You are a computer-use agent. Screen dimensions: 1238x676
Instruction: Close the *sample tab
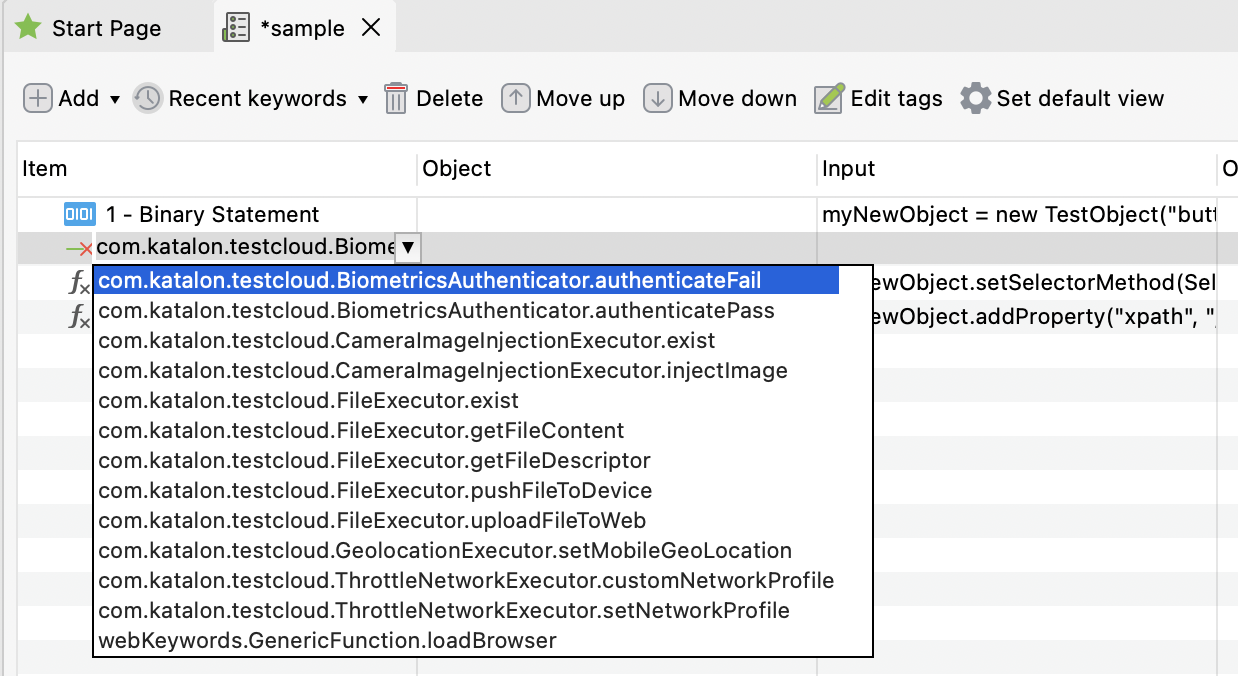371,28
